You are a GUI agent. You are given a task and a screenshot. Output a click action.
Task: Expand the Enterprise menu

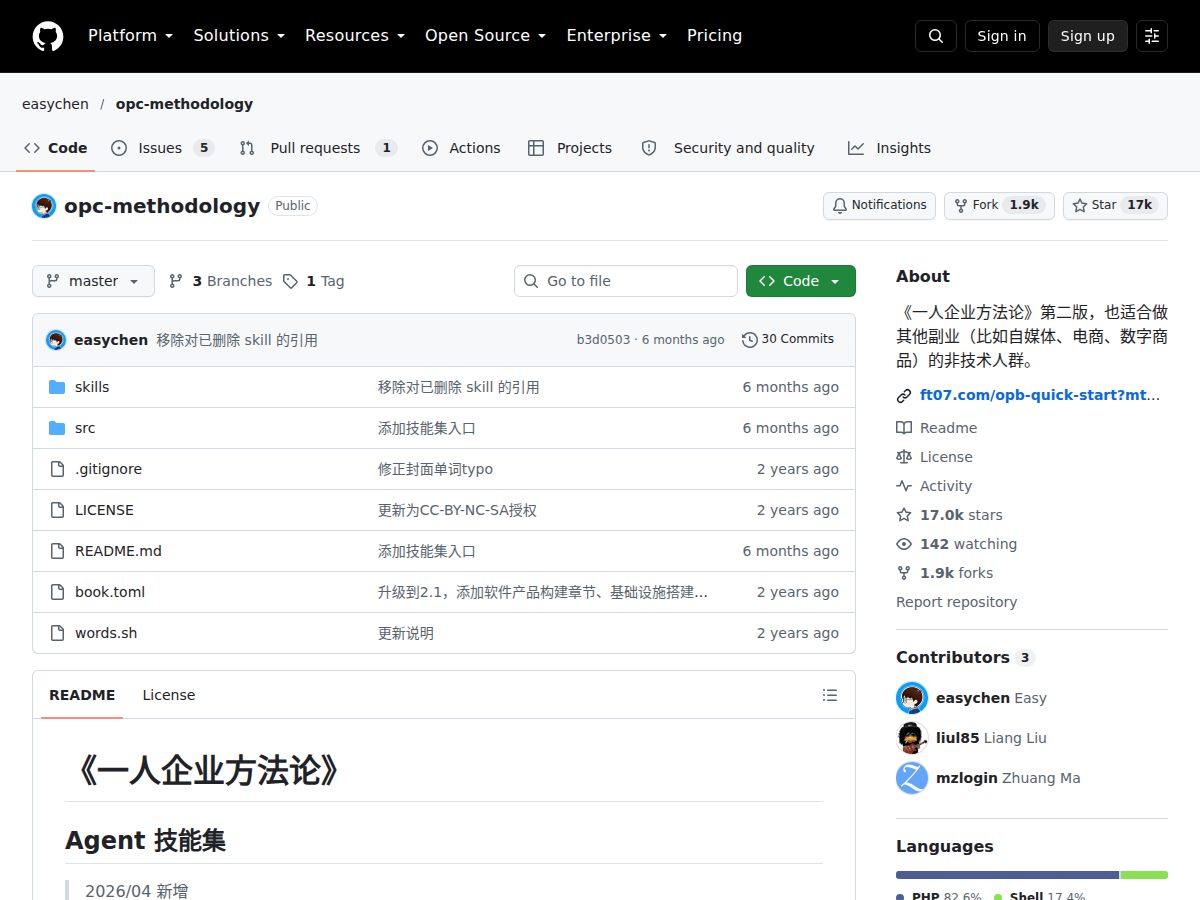(x=617, y=36)
